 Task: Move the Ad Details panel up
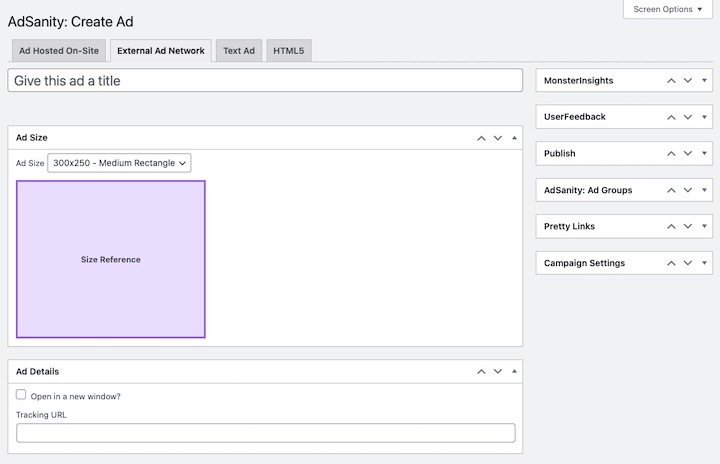pos(481,371)
